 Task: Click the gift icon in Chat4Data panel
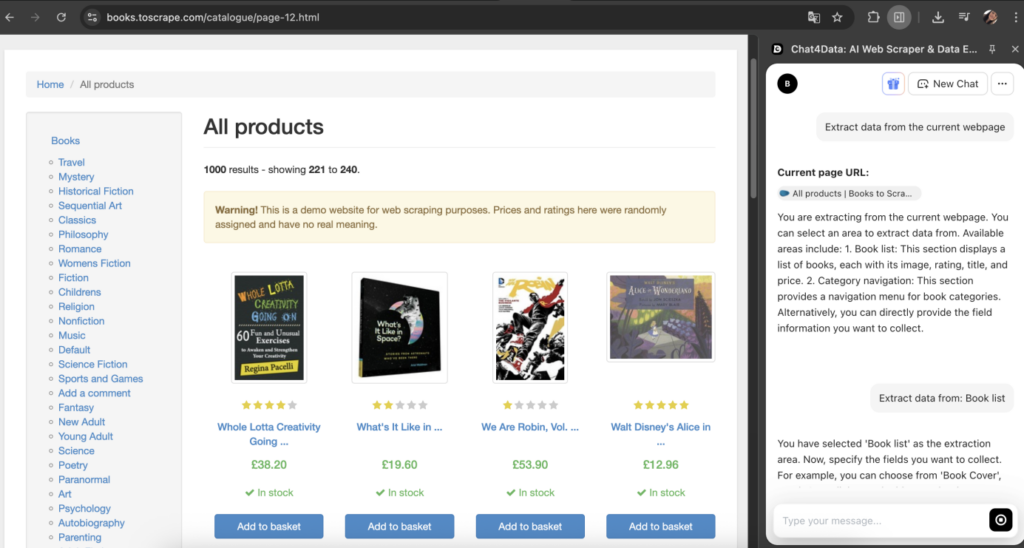tap(893, 84)
